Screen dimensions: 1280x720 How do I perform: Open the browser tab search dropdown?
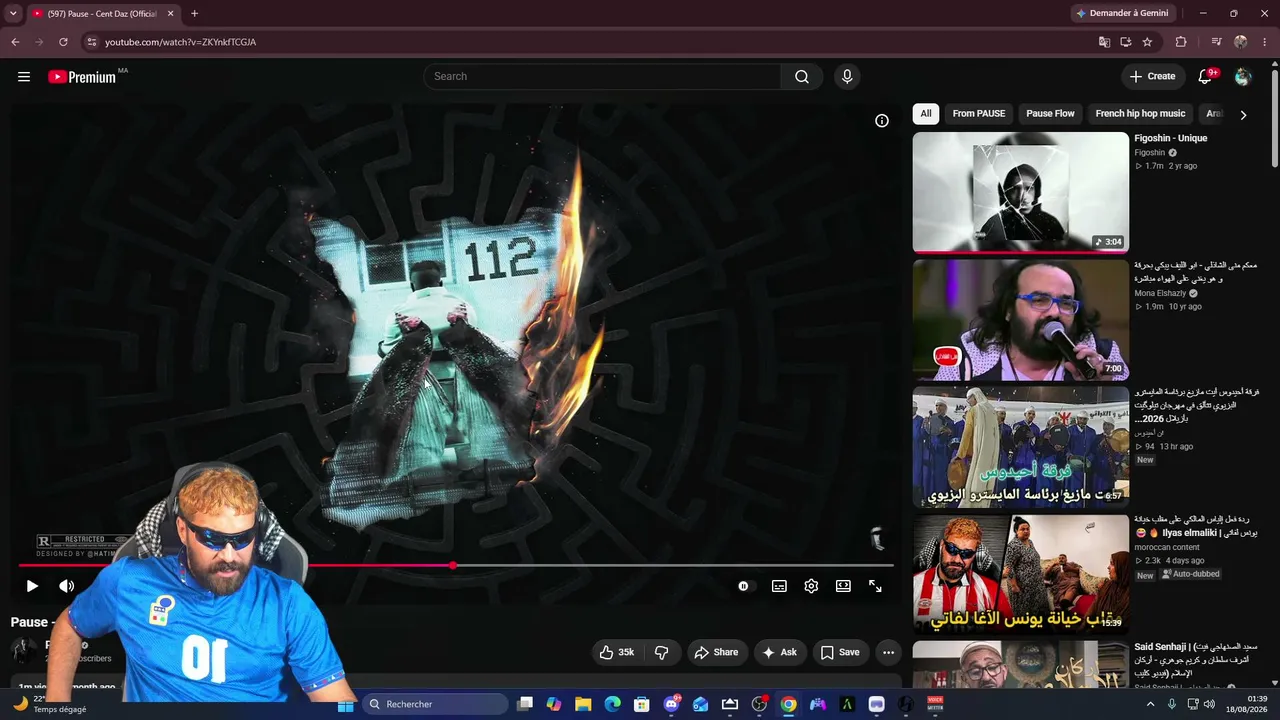pyautogui.click(x=13, y=13)
